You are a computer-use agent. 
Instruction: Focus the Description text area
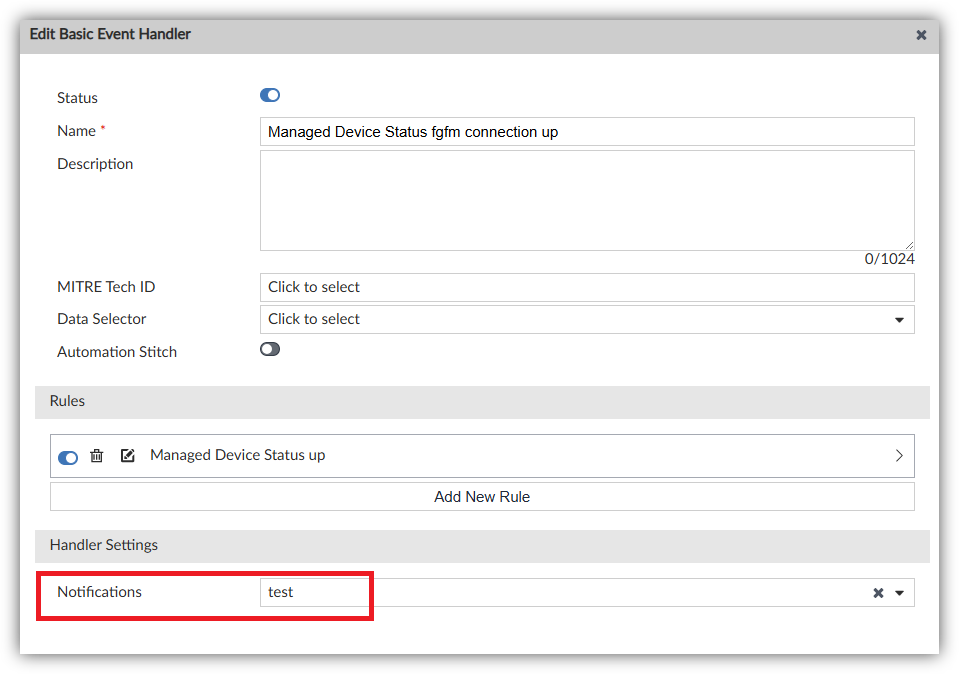(586, 200)
